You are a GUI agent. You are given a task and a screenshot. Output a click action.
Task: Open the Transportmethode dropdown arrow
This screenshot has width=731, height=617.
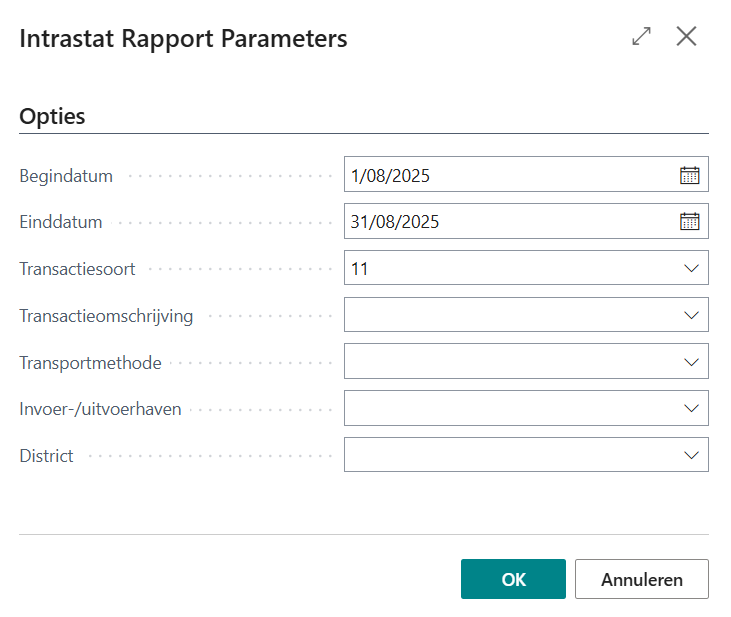click(x=691, y=362)
